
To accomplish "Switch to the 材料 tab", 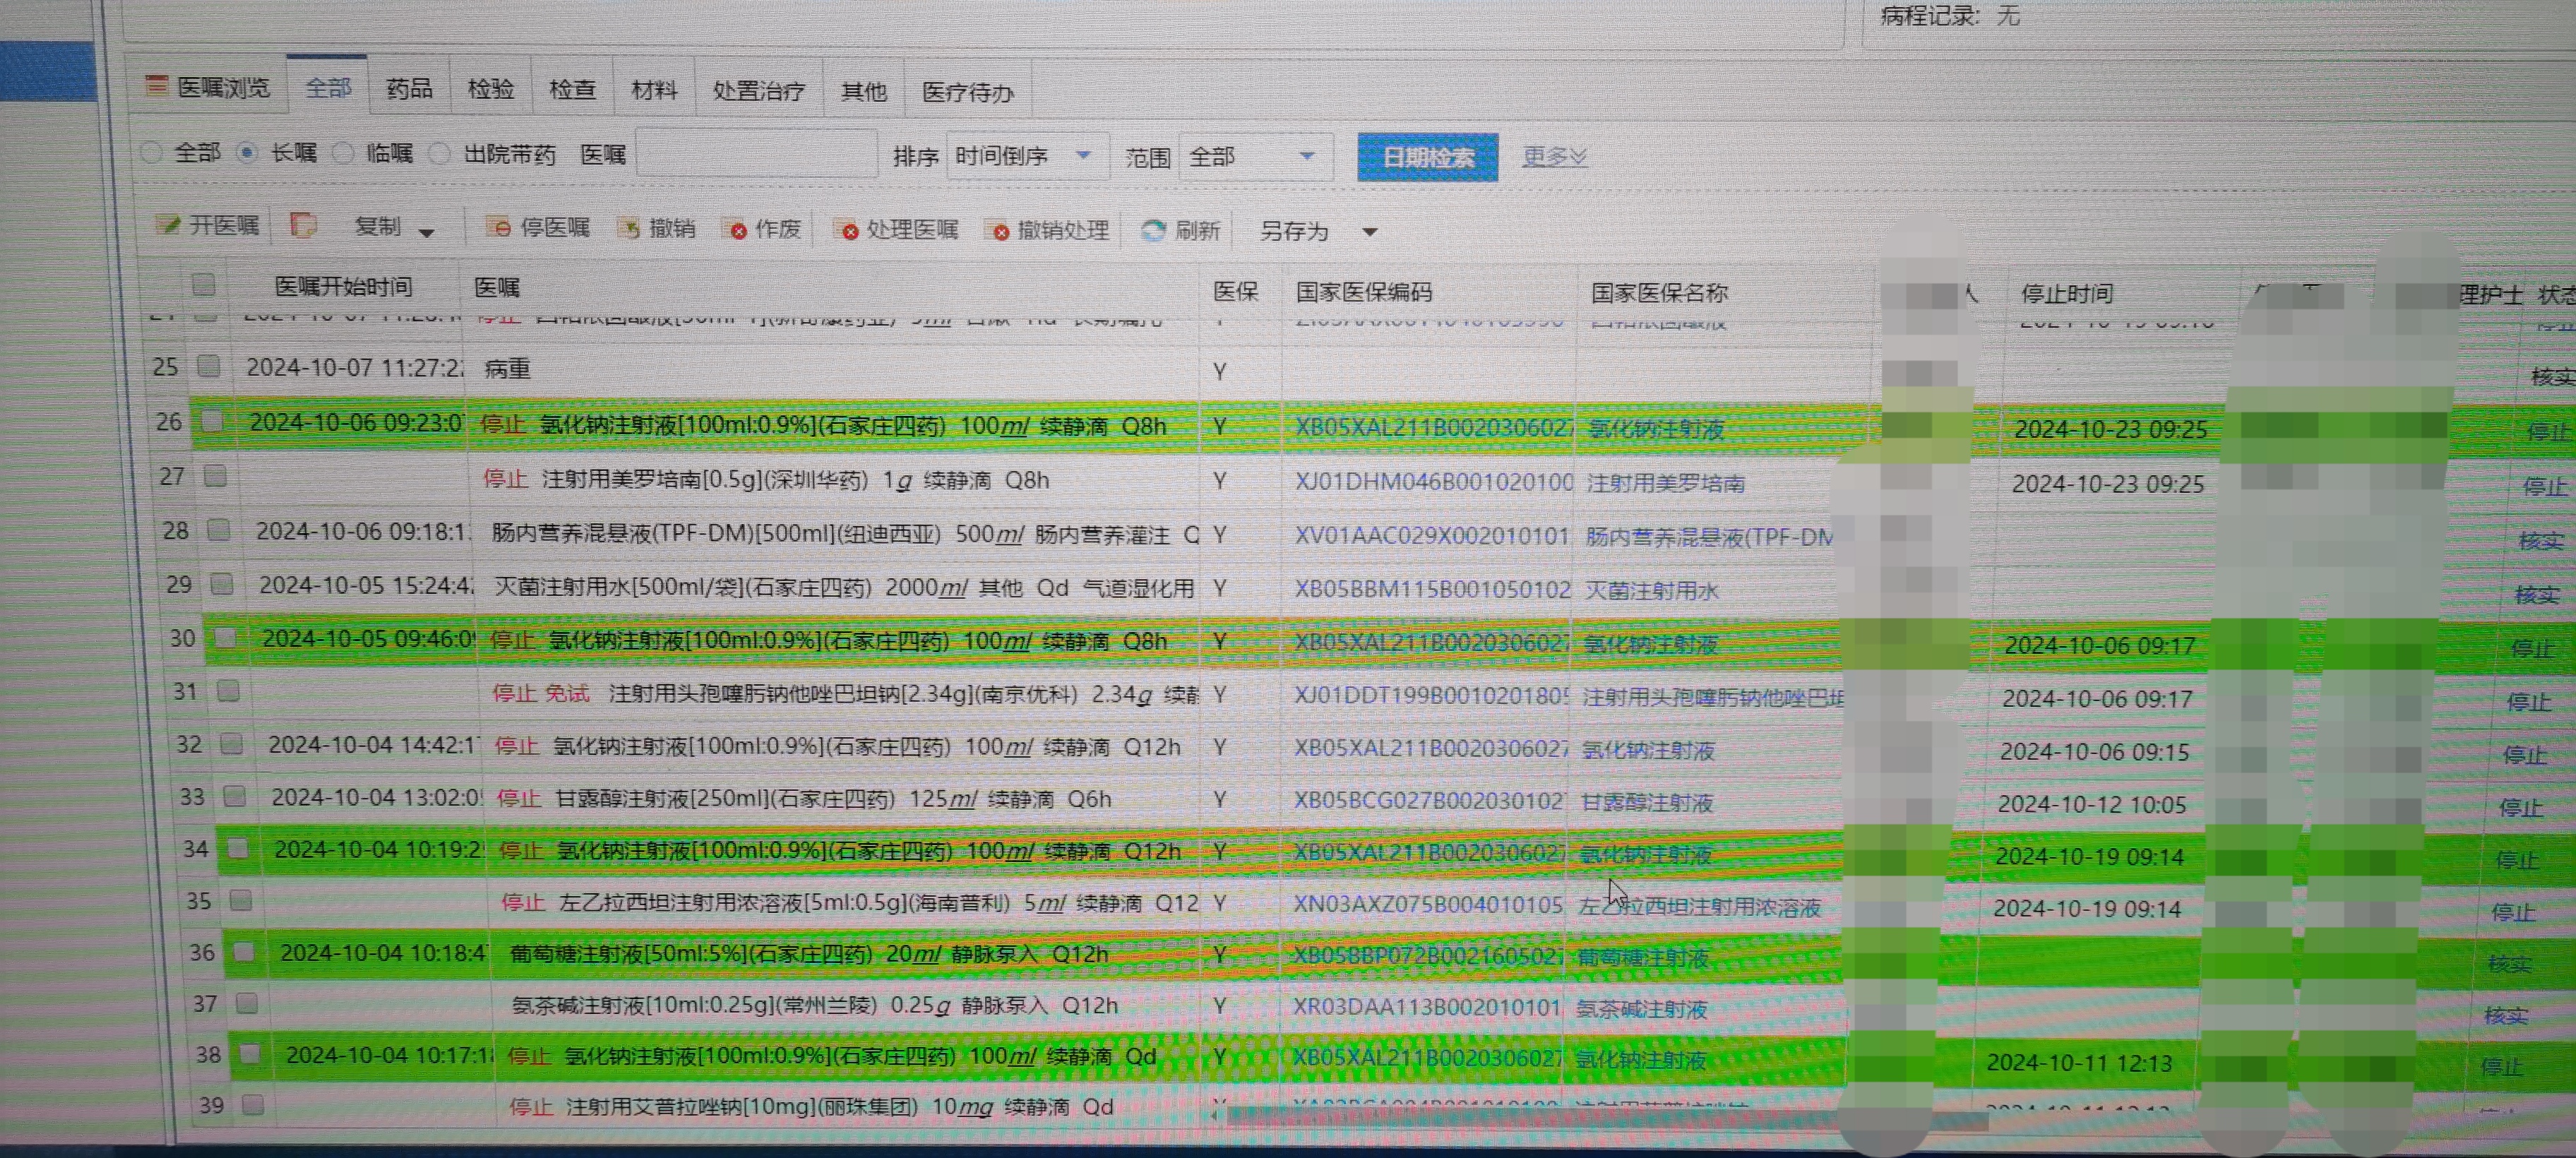I will [x=654, y=90].
